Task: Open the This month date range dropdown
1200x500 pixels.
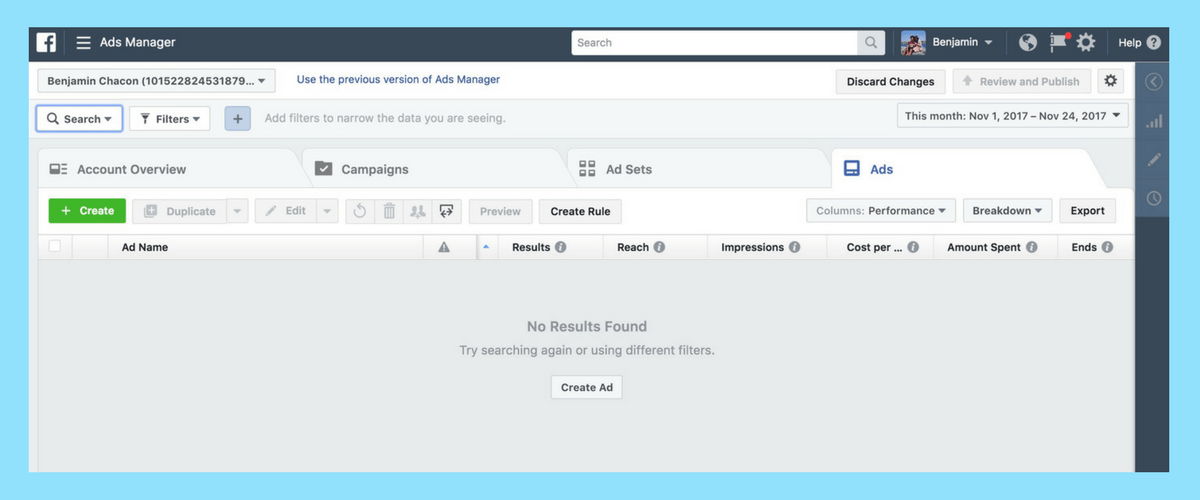Action: tap(1012, 116)
